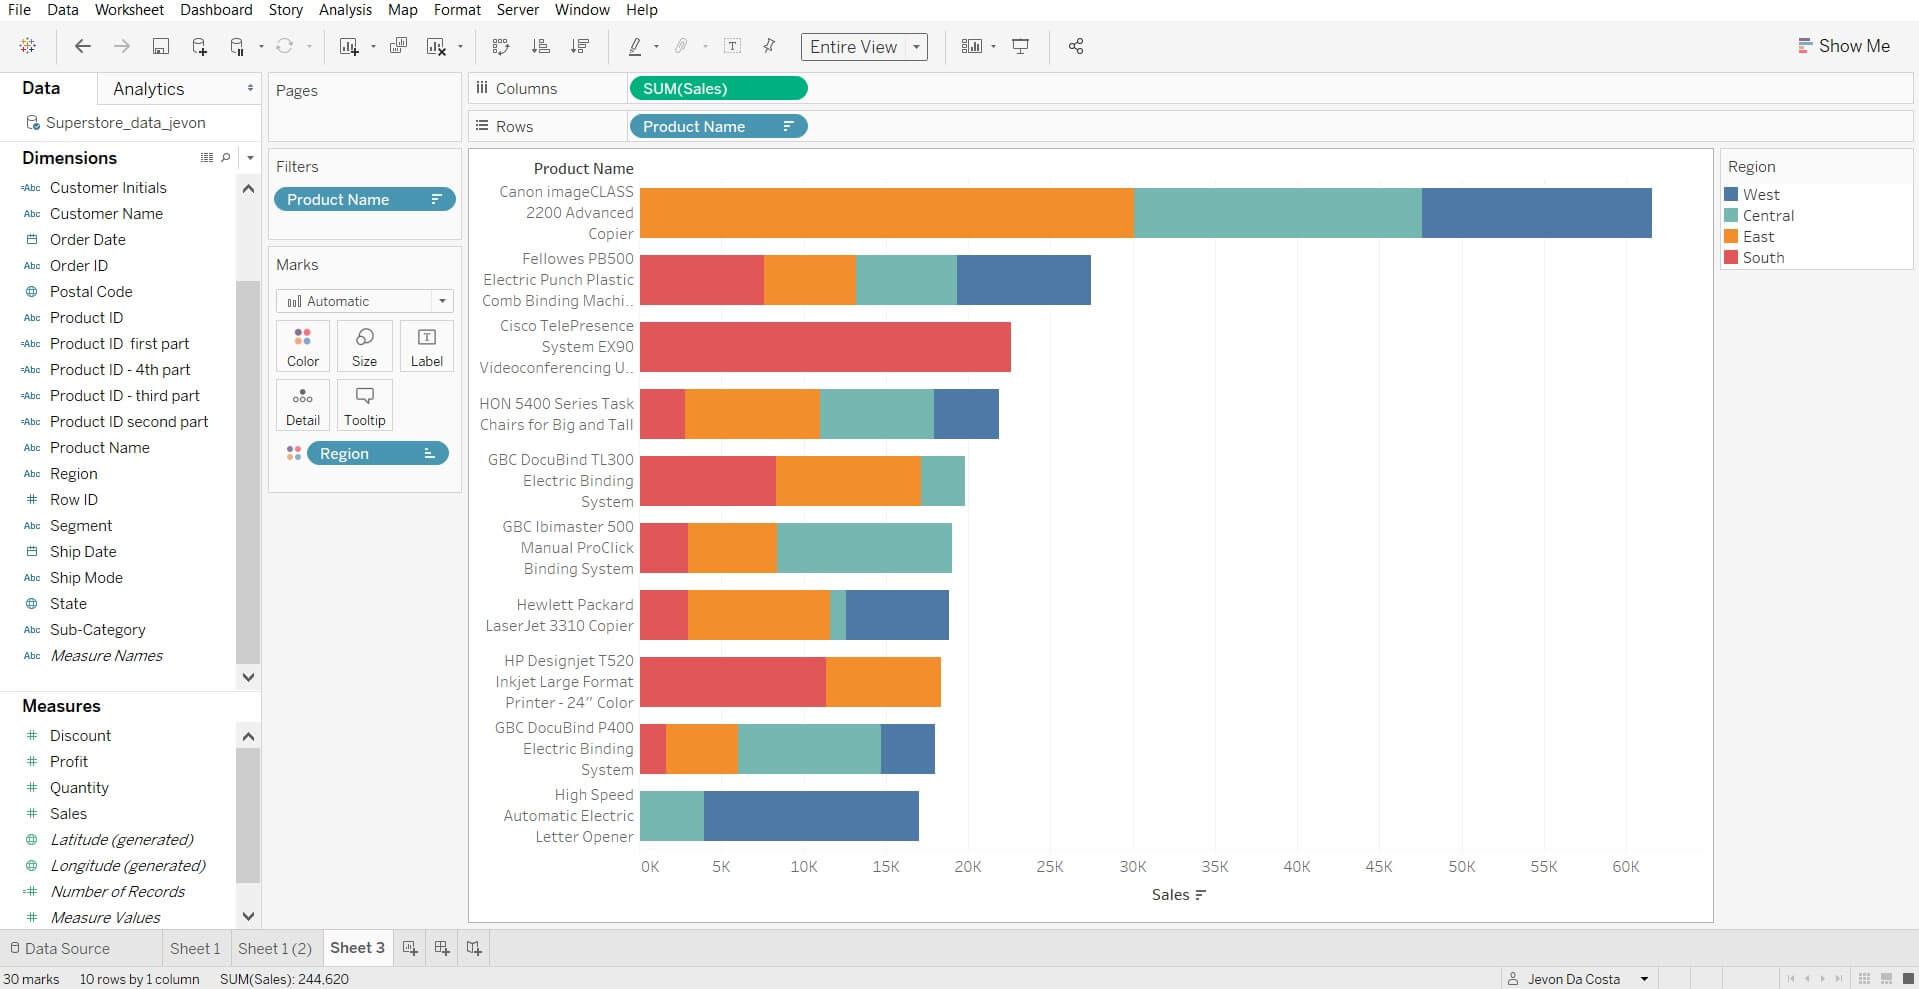Image resolution: width=1919 pixels, height=989 pixels.
Task: Click the sort icon on Sales axis
Action: click(1203, 895)
